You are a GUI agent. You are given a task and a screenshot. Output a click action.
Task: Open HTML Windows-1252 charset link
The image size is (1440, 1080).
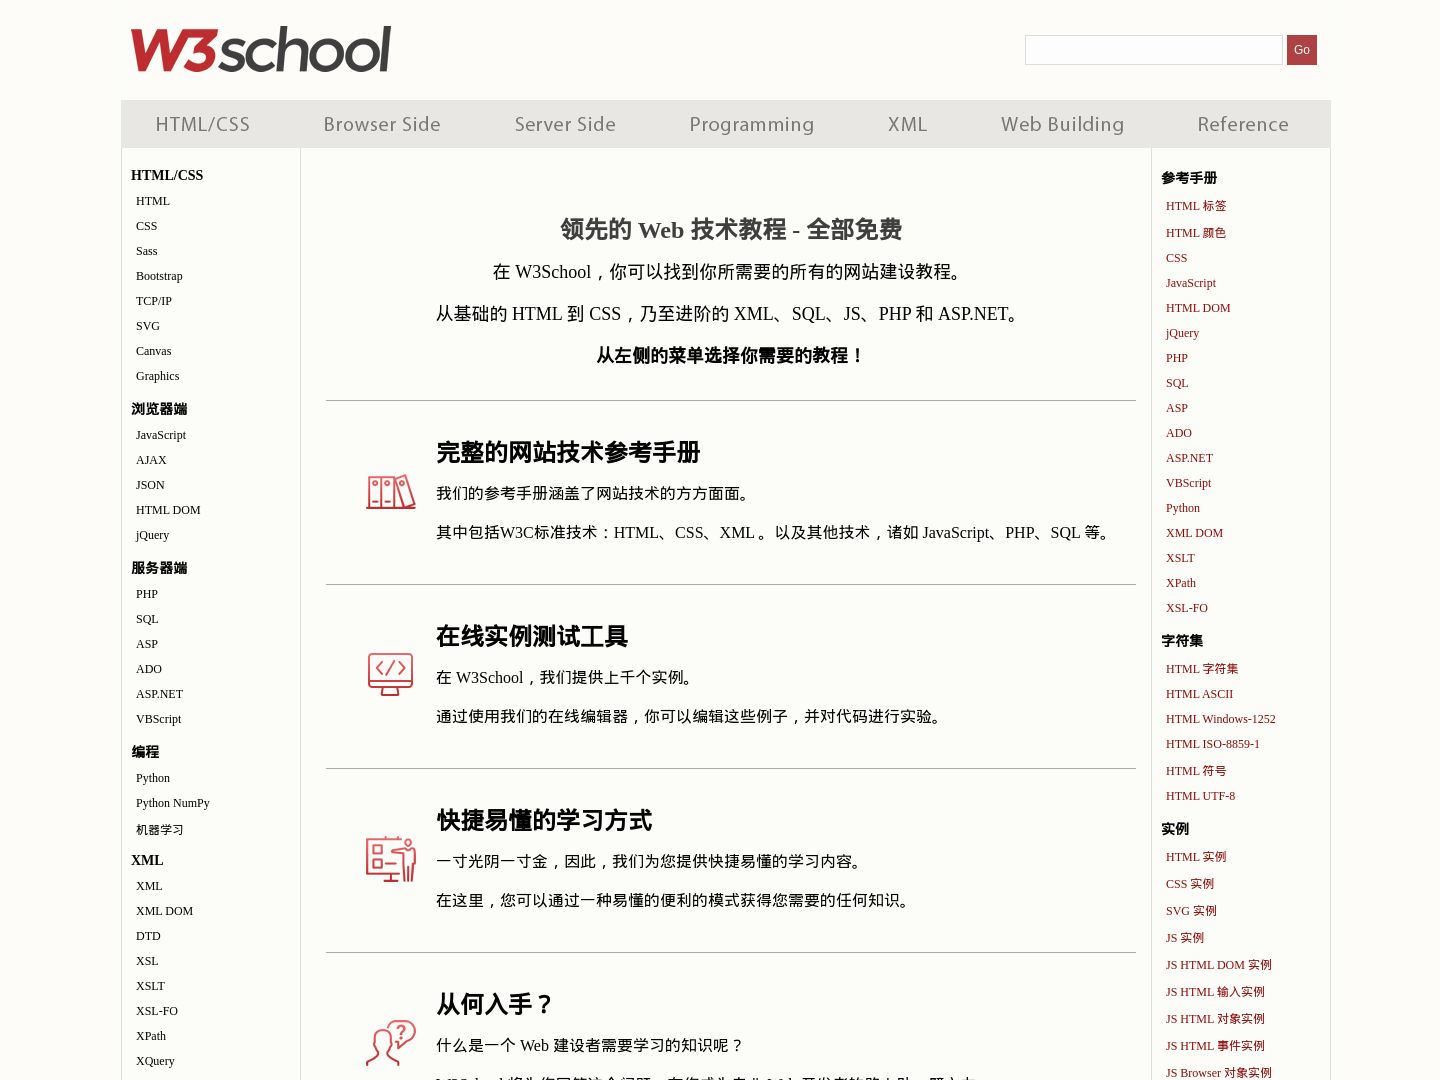(1221, 719)
